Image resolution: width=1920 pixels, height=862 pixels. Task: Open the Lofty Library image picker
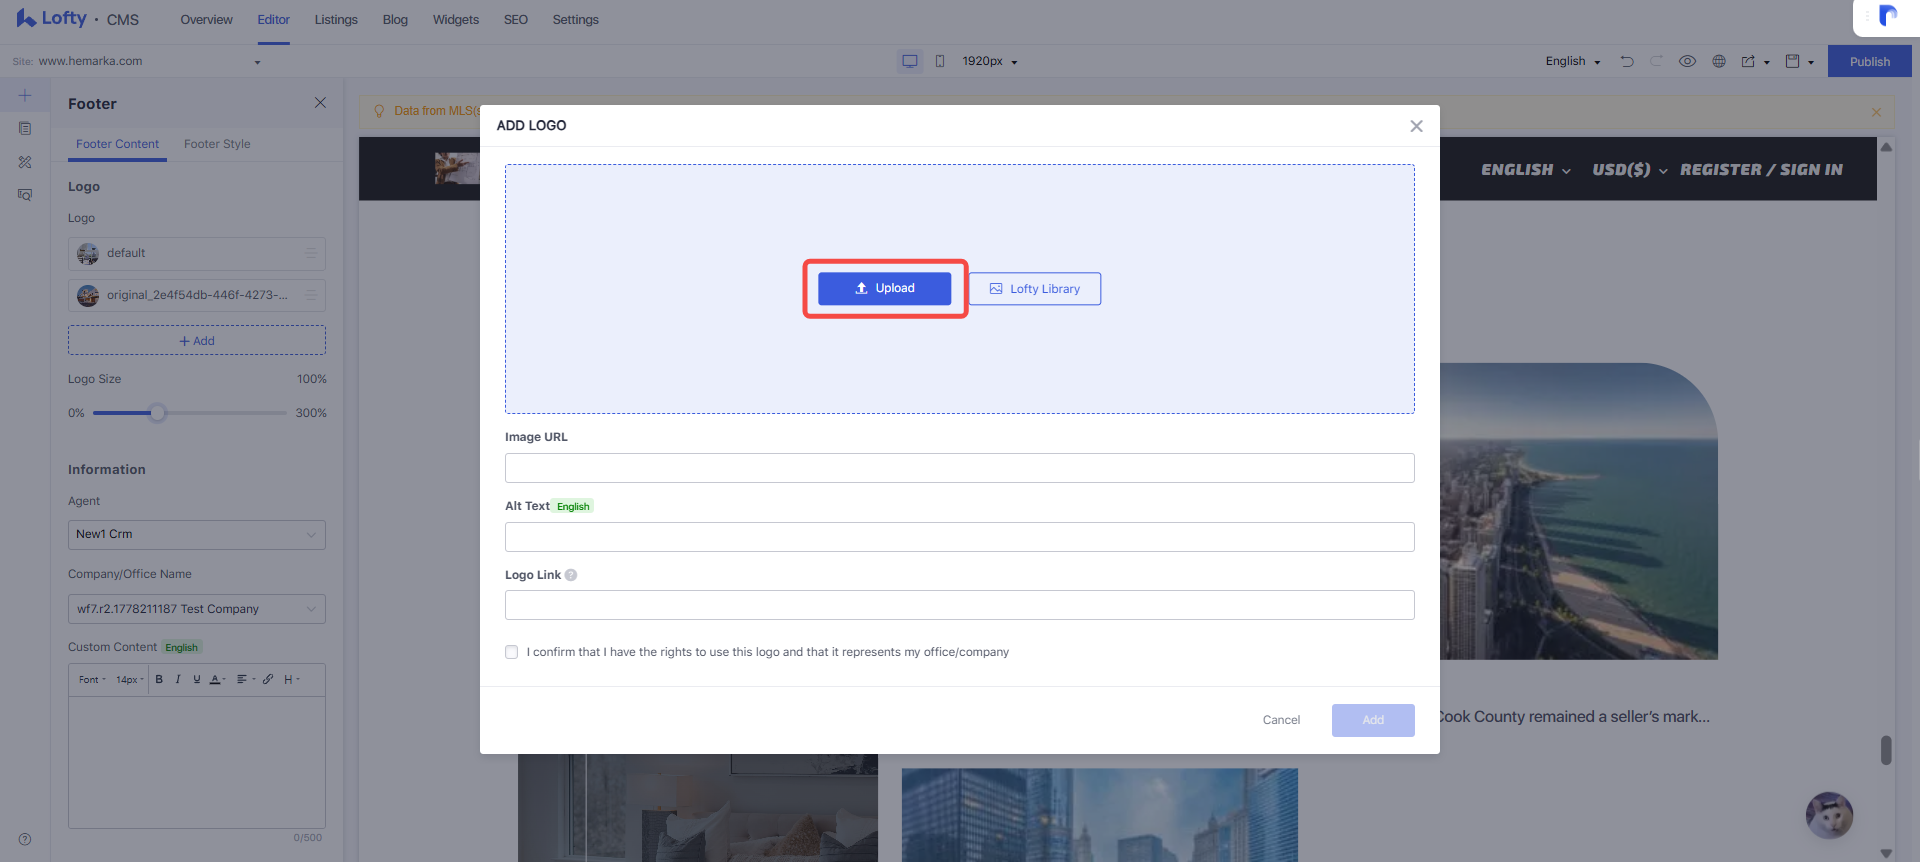(x=1034, y=289)
